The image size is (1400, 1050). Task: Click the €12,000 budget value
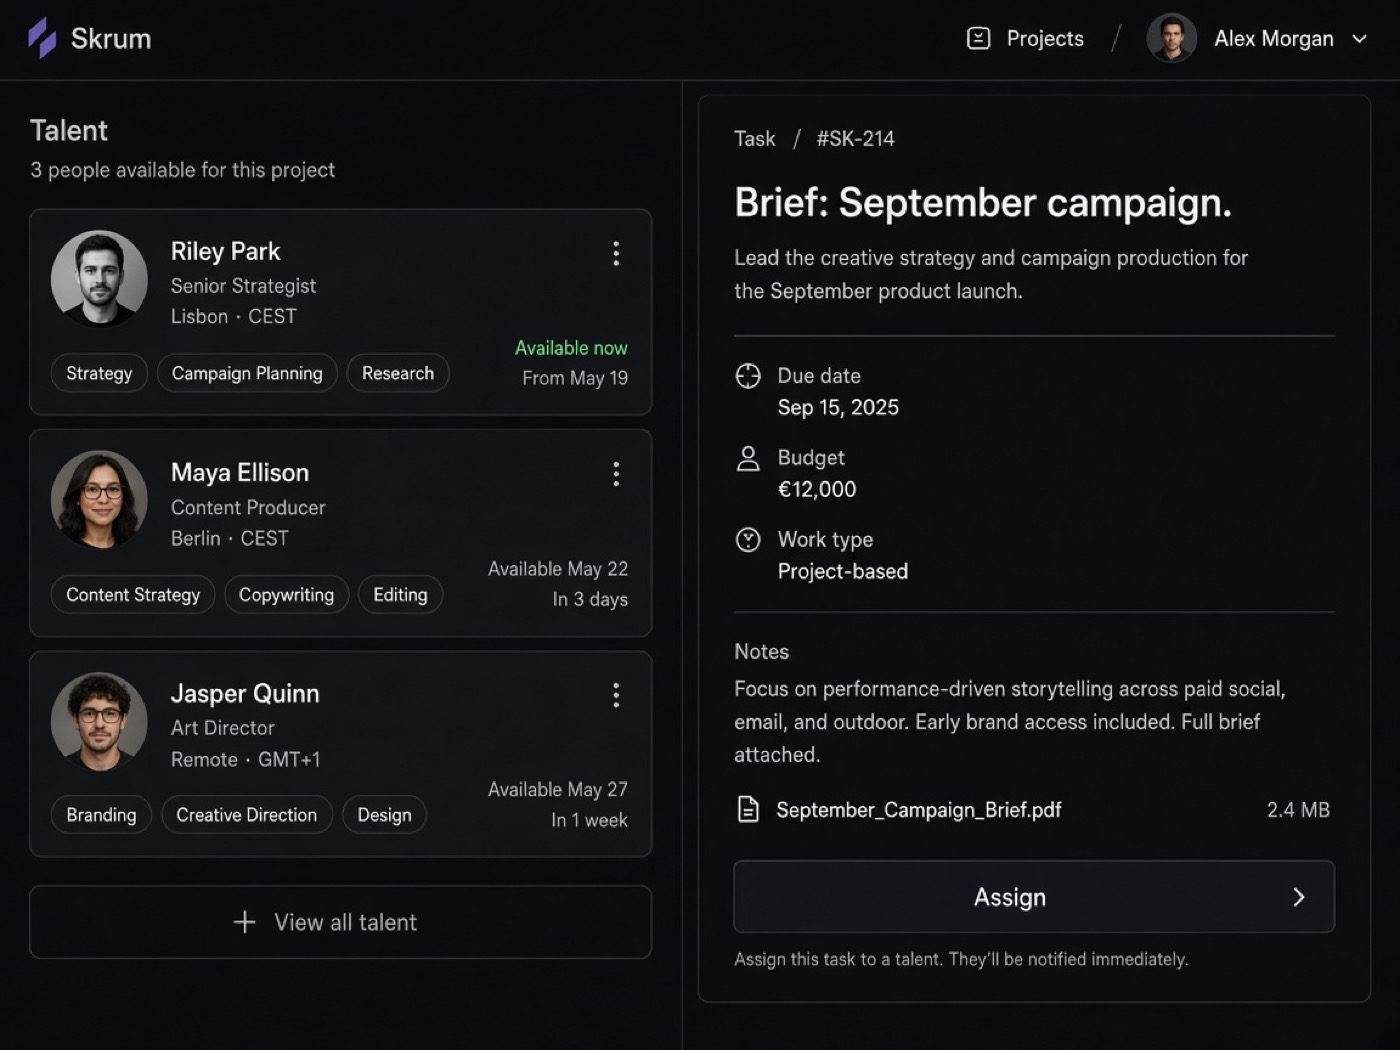pos(817,490)
